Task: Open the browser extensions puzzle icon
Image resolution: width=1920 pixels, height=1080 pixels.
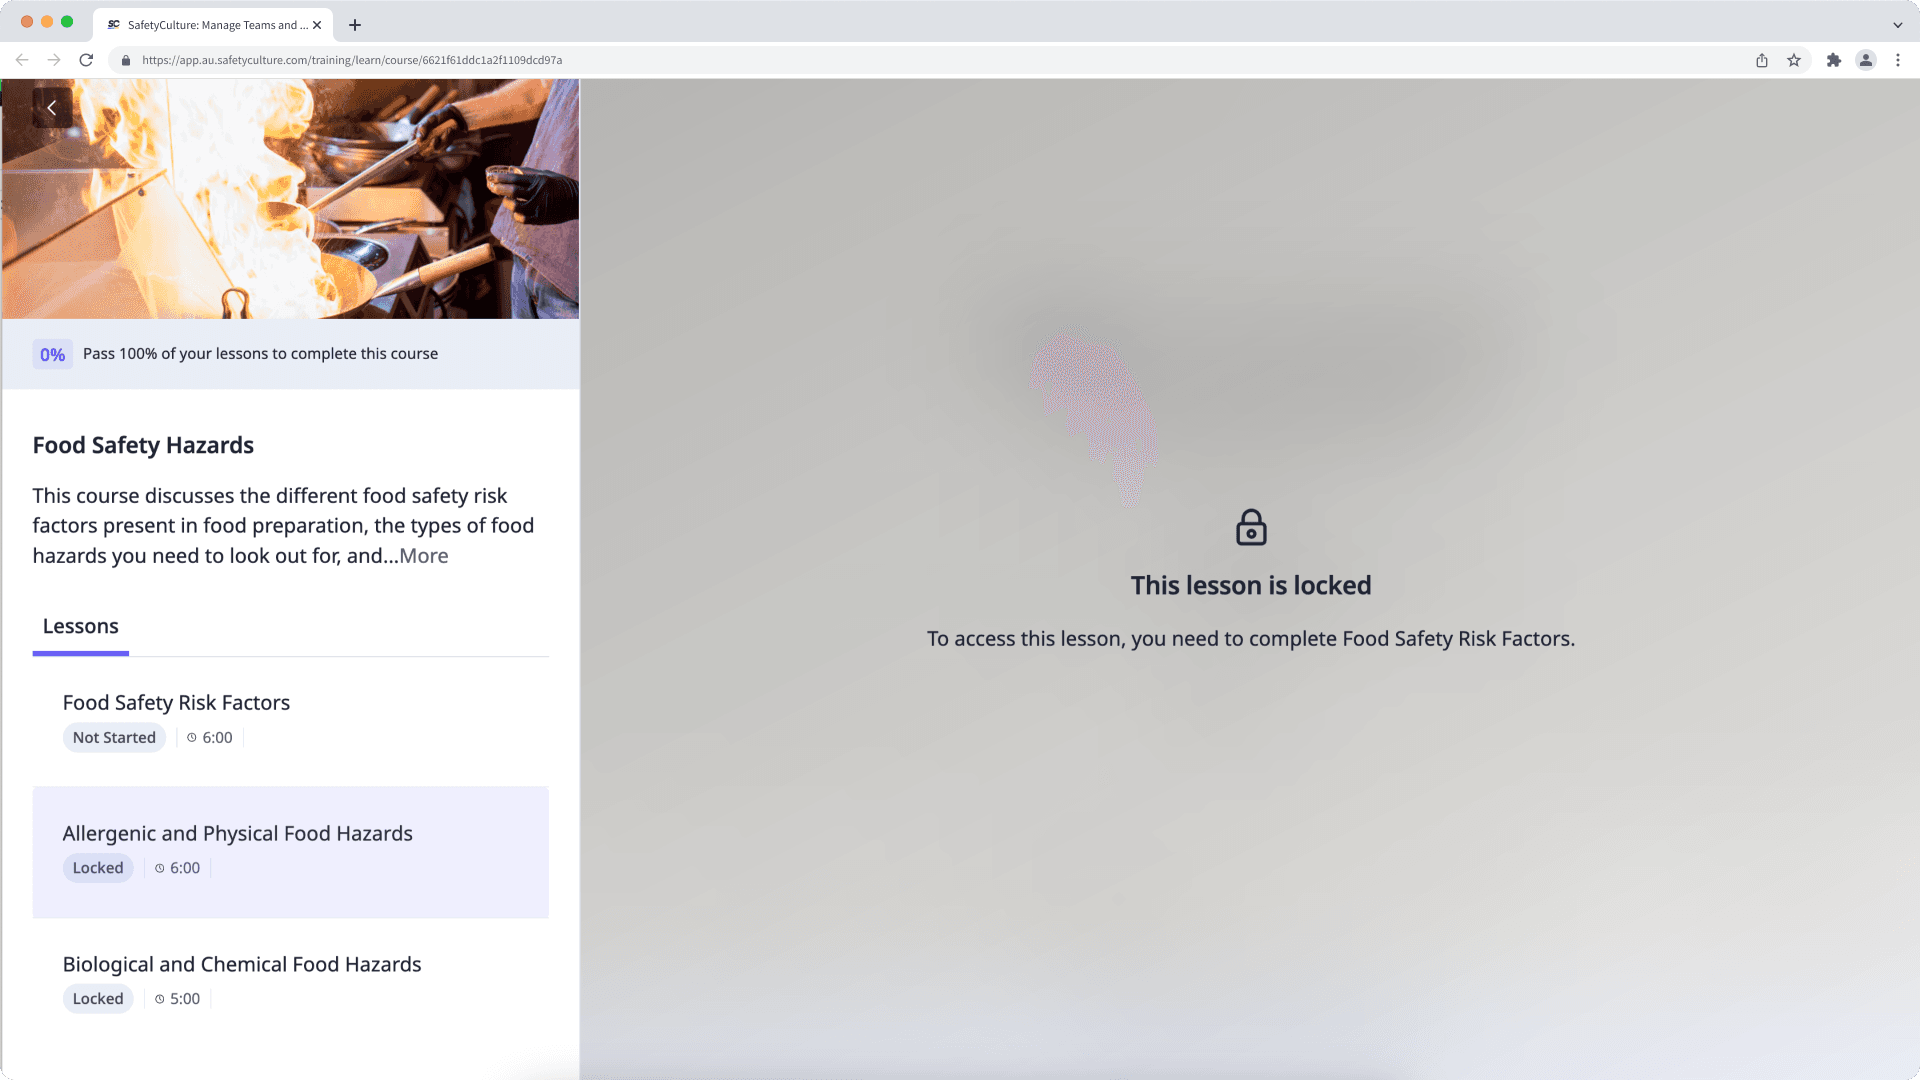Action: [1833, 60]
